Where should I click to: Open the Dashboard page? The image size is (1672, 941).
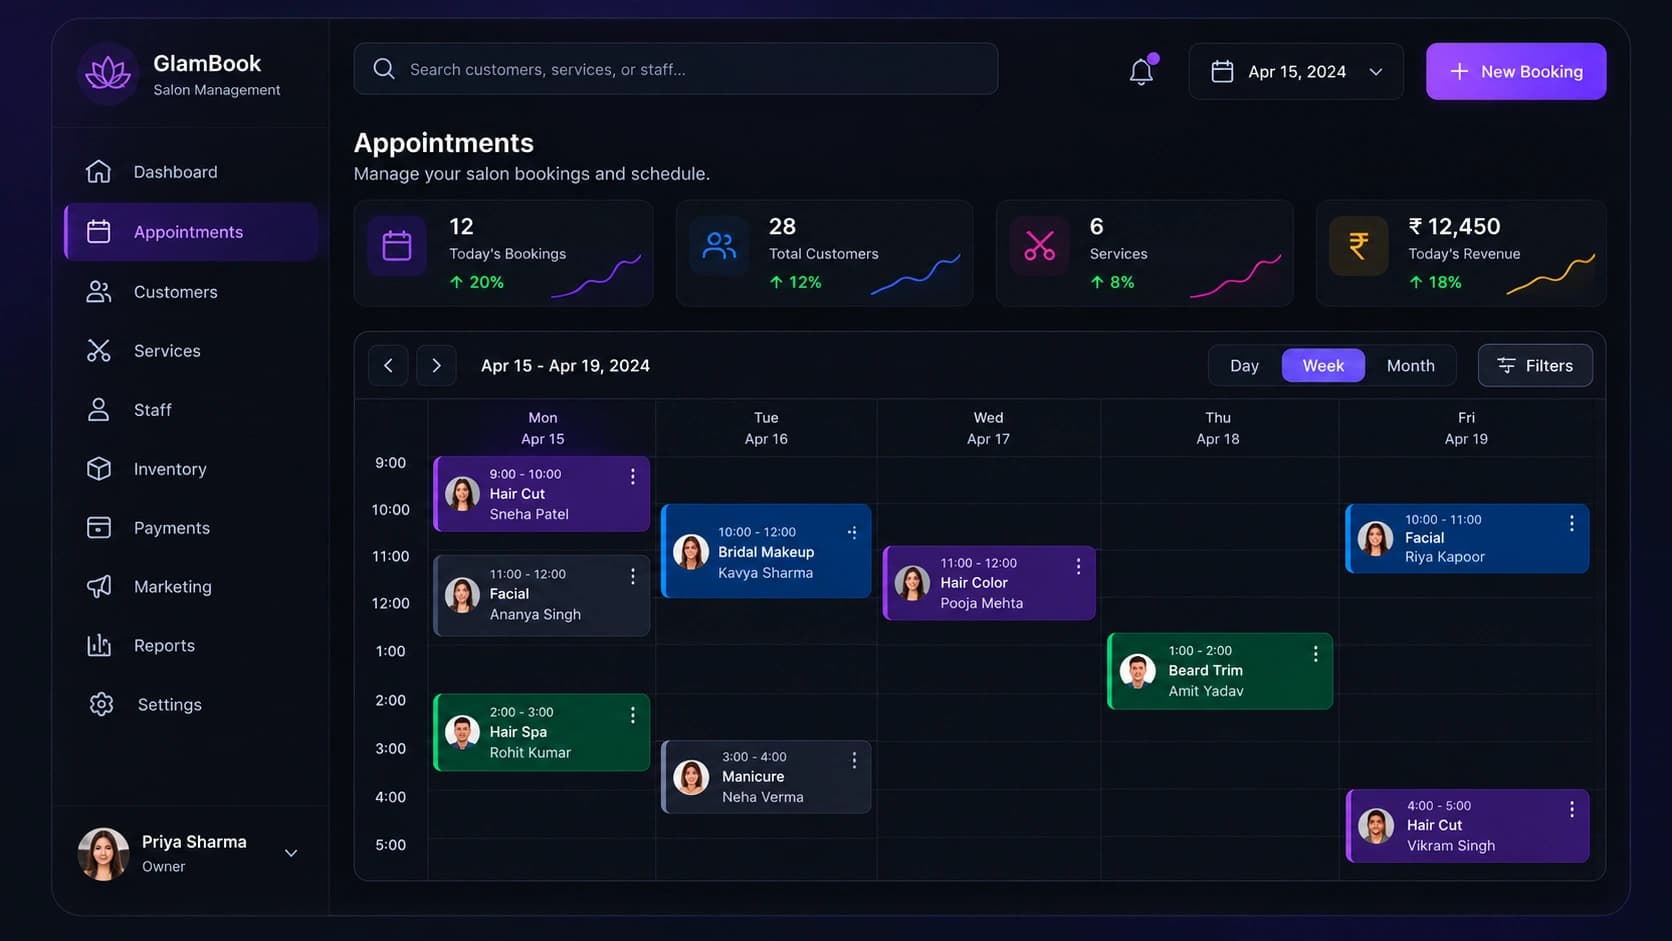[191, 172]
